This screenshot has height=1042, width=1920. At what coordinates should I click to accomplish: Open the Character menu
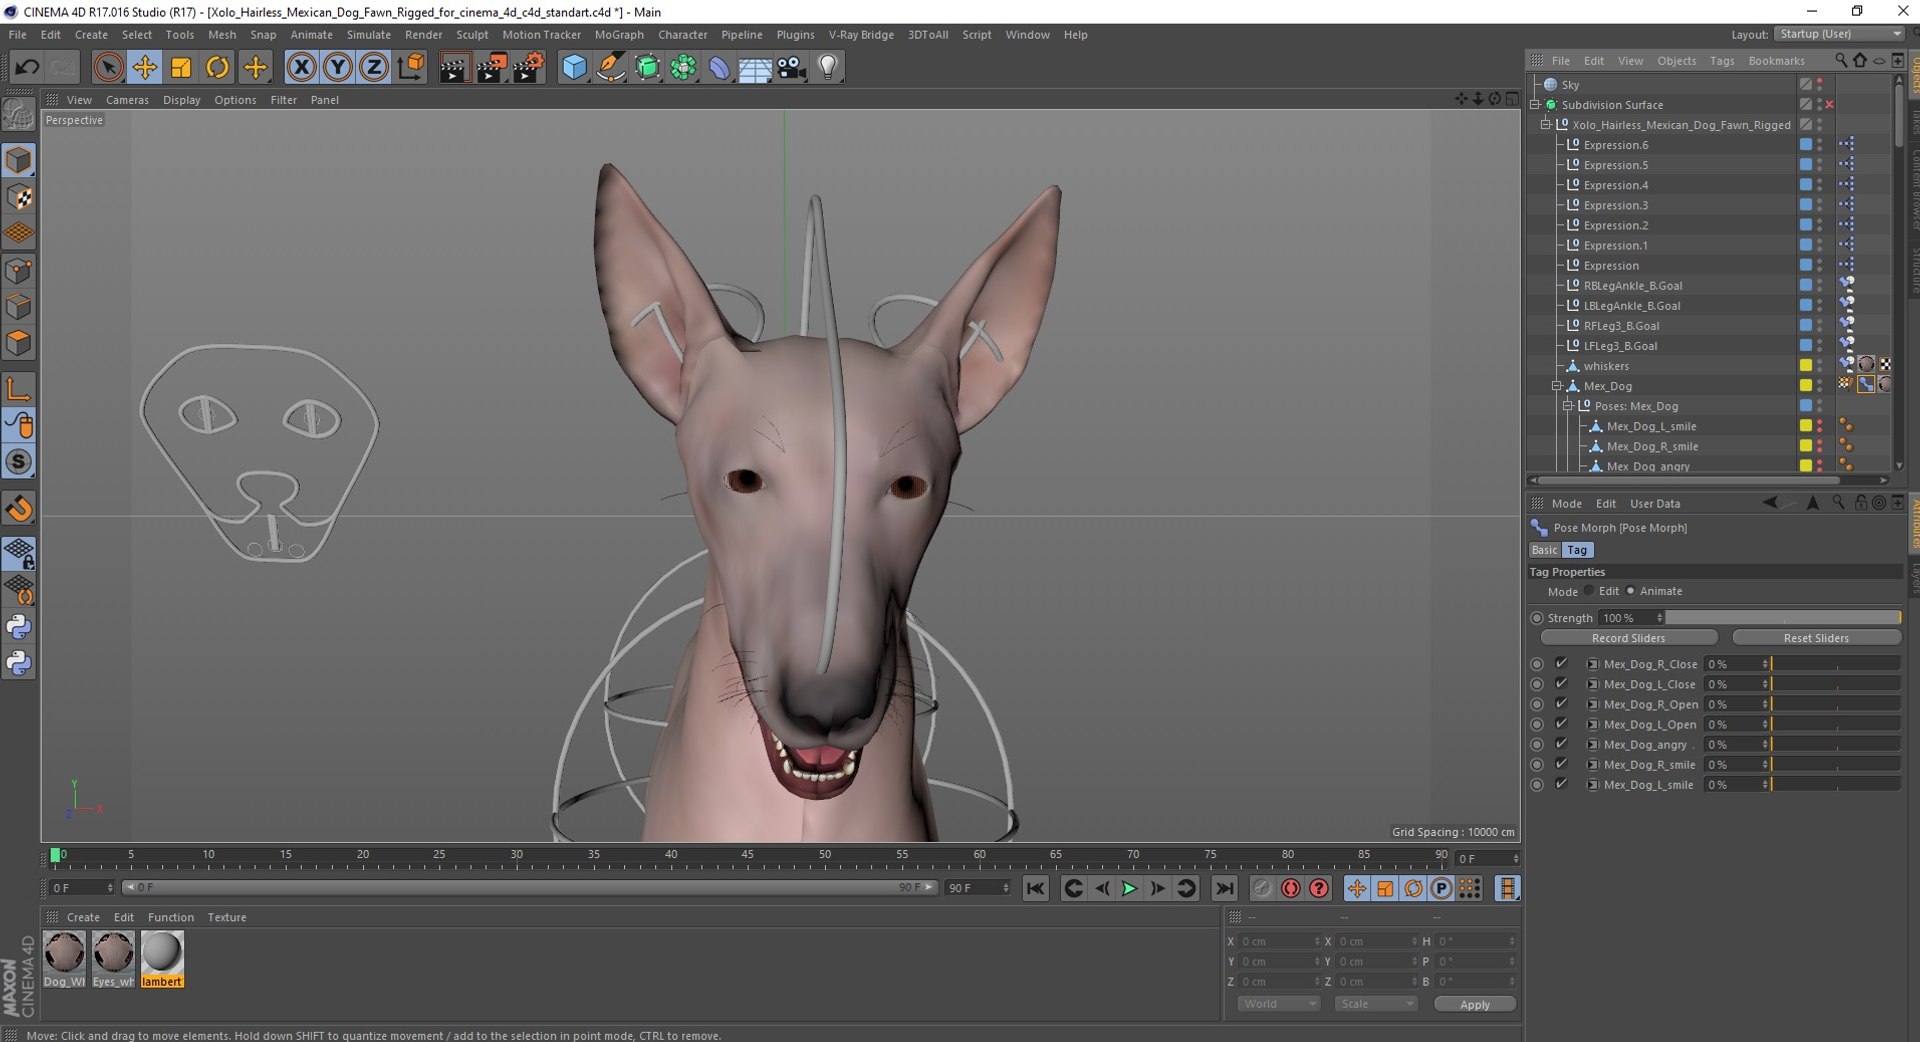click(x=682, y=34)
